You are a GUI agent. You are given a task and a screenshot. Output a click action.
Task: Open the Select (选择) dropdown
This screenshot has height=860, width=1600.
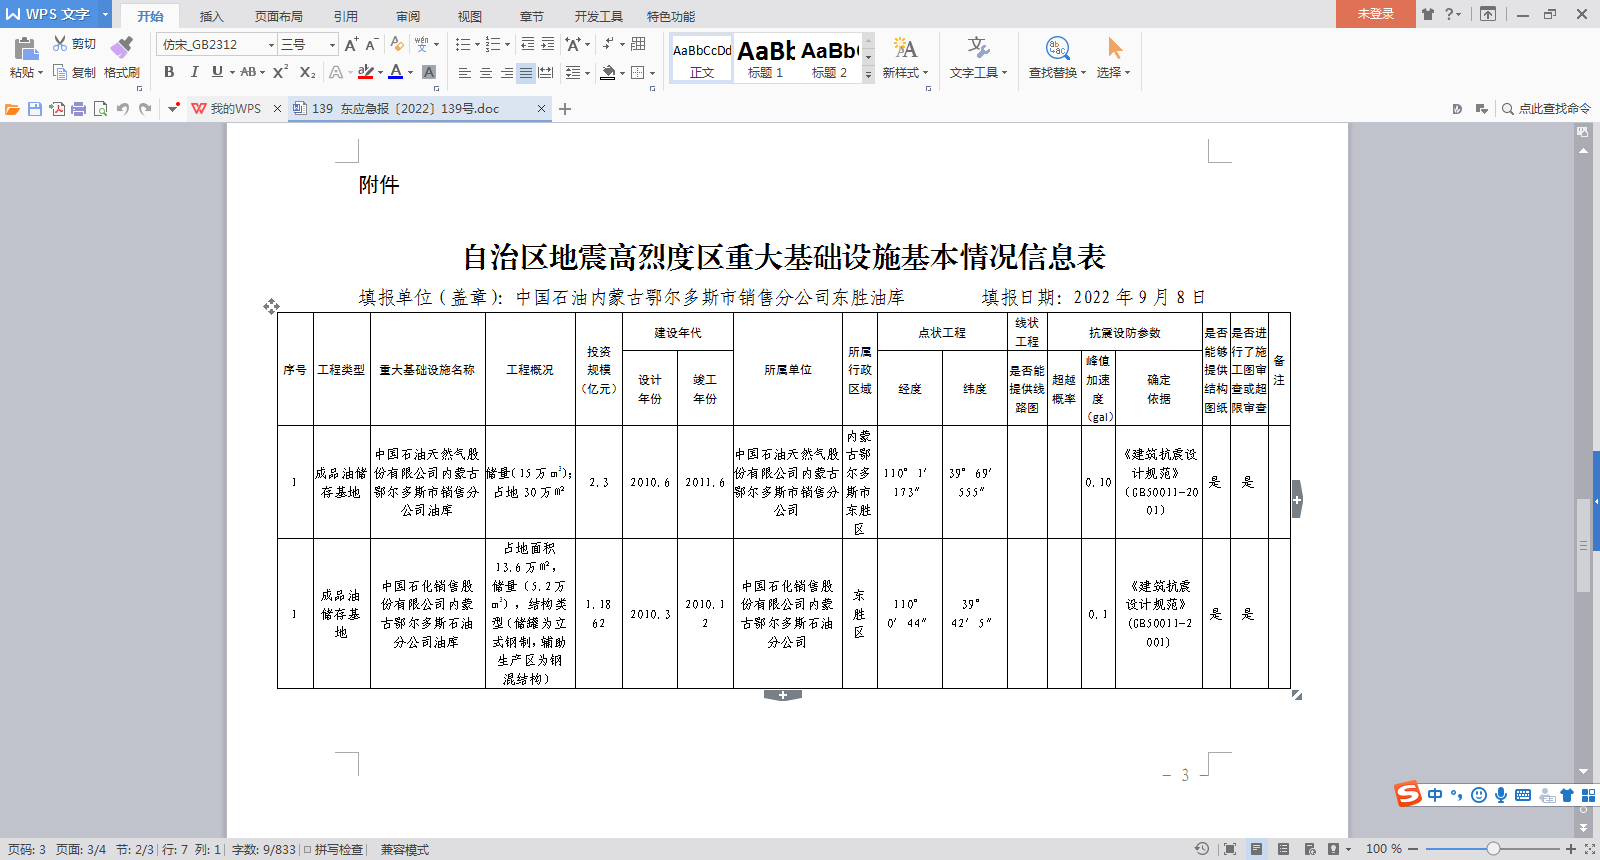click(1113, 72)
